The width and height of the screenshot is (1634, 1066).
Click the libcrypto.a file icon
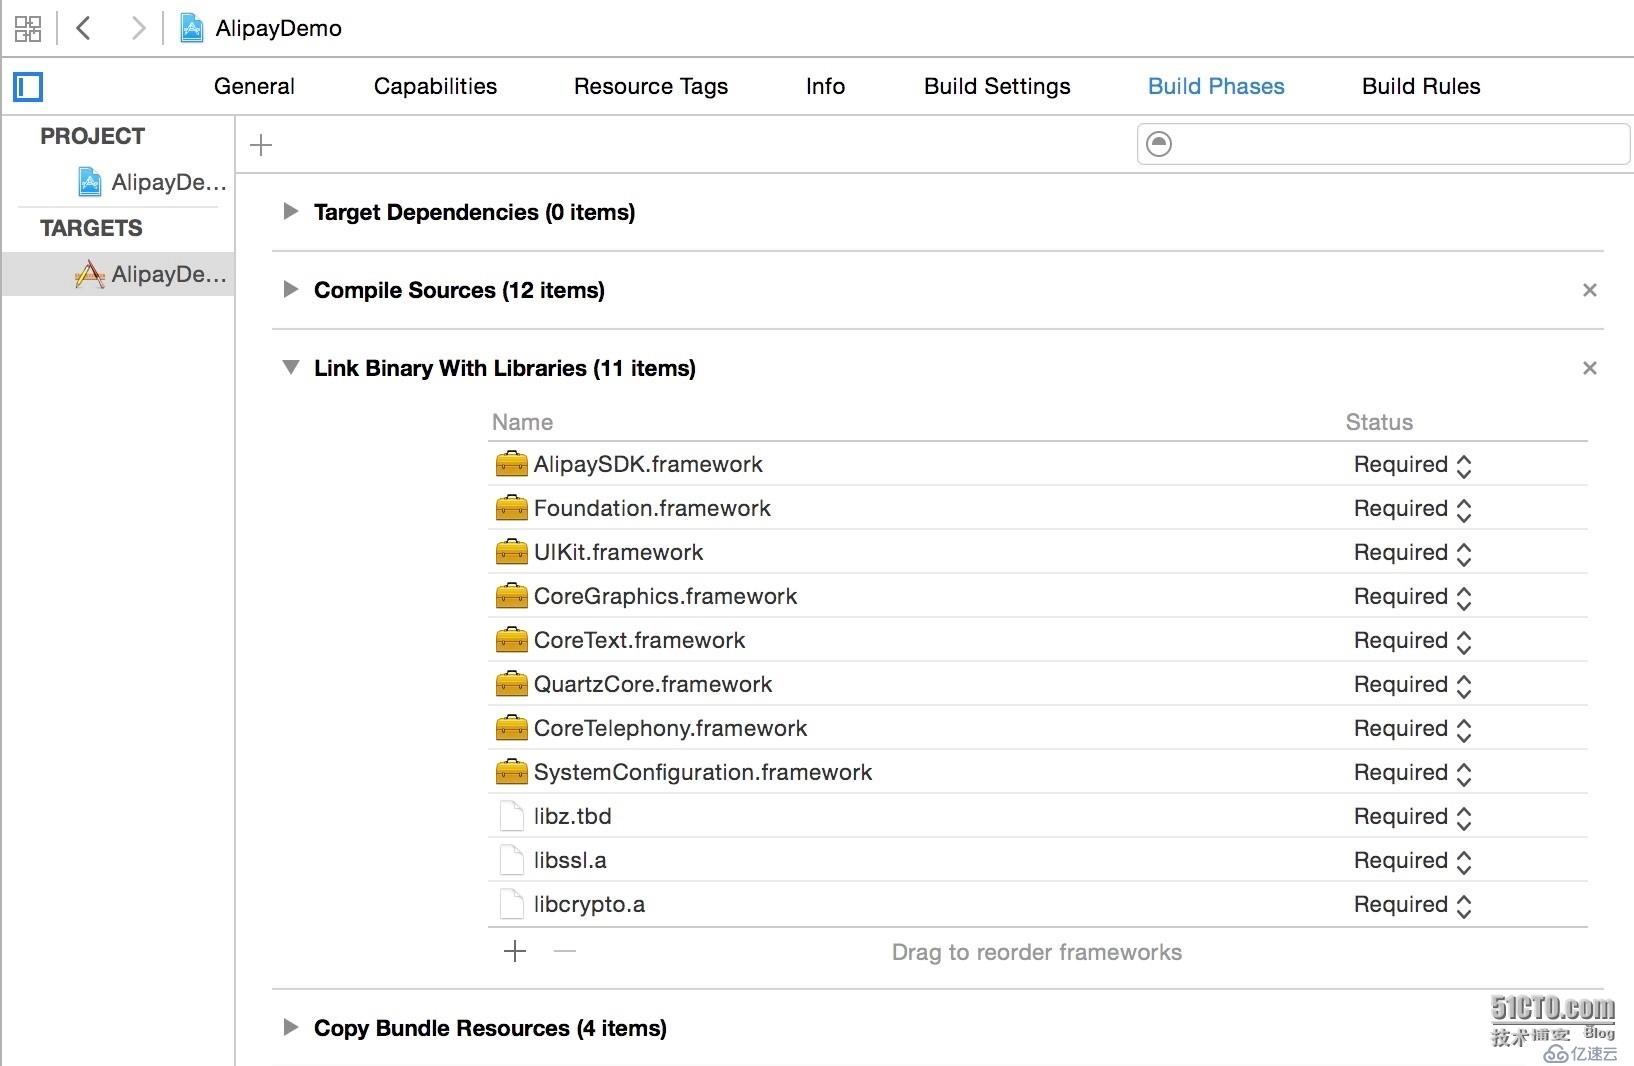coord(511,904)
